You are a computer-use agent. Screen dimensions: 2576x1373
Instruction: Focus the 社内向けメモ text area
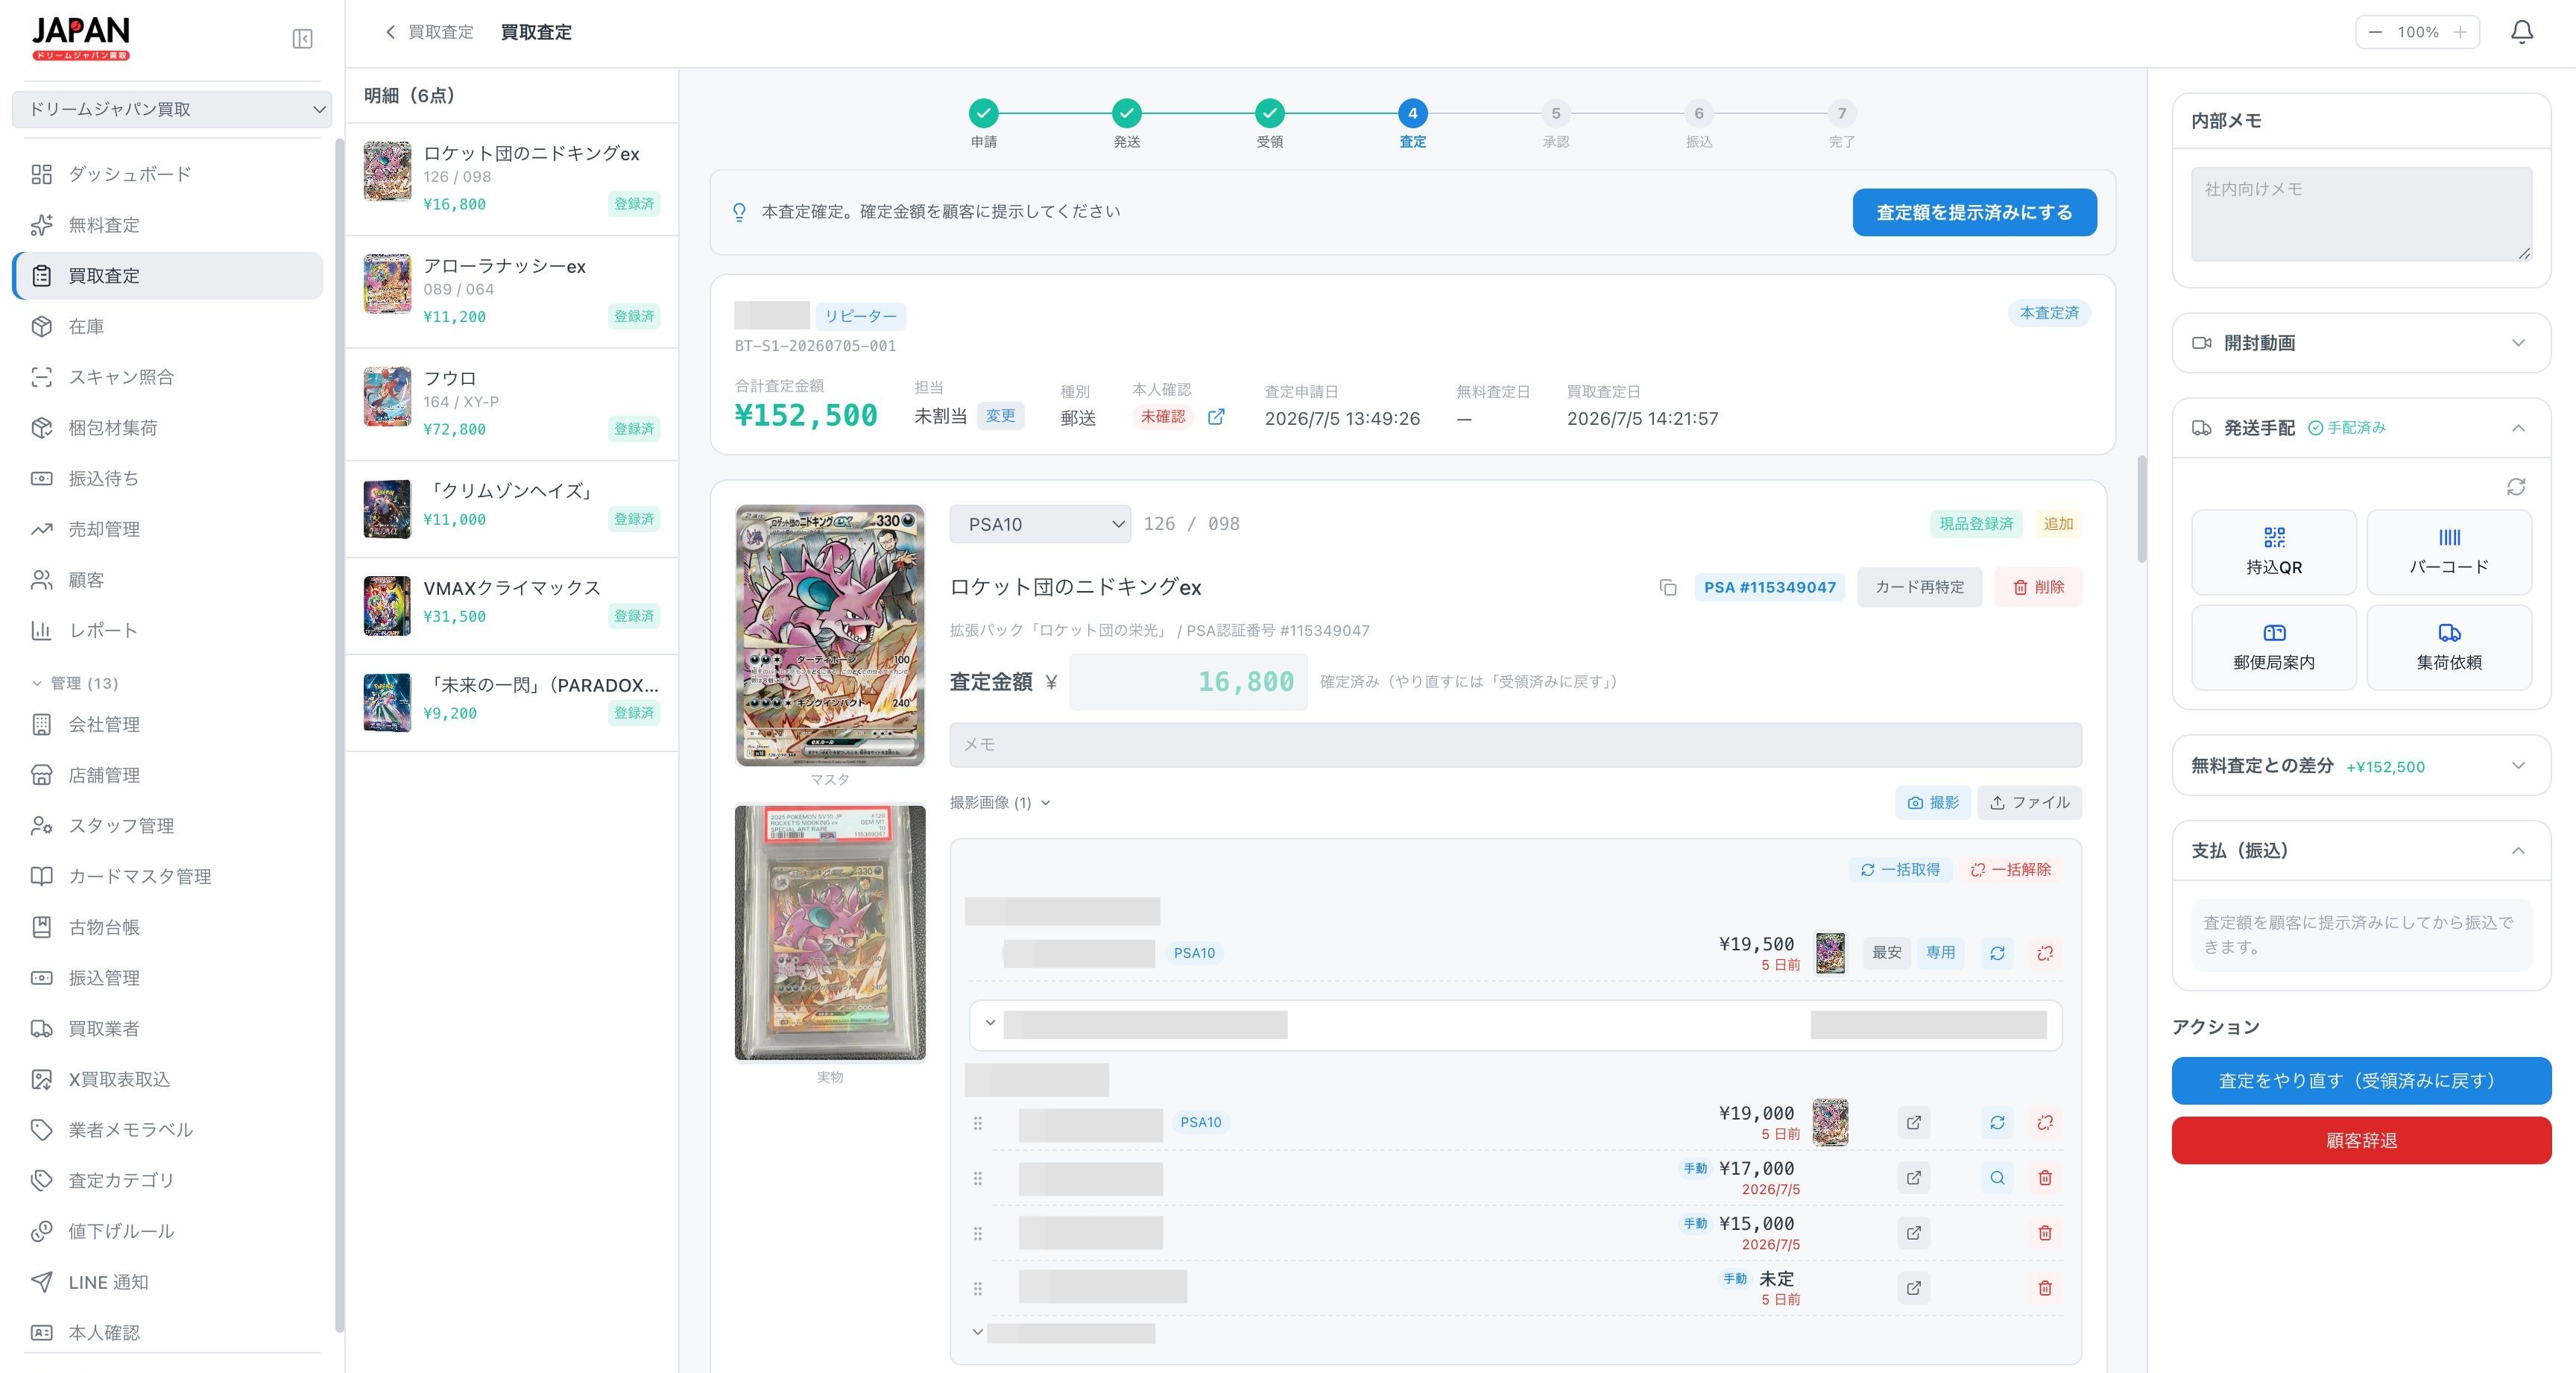(2361, 214)
